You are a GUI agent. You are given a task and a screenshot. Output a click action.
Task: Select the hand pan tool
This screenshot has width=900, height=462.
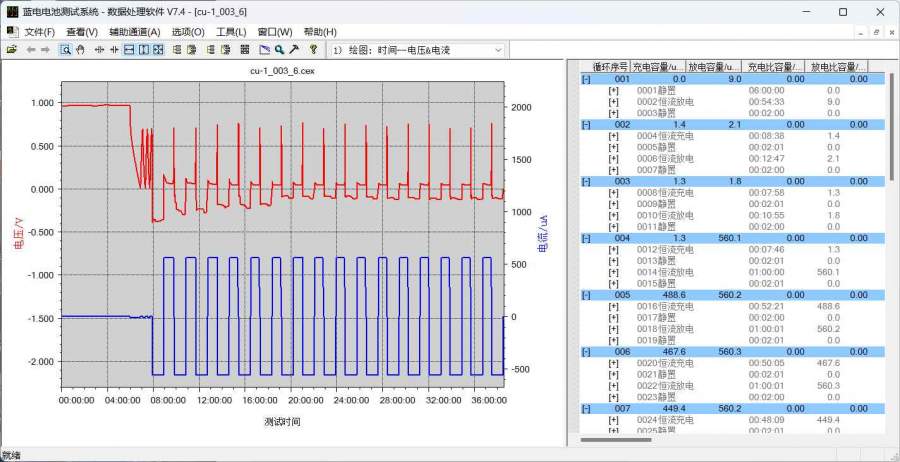coord(80,49)
